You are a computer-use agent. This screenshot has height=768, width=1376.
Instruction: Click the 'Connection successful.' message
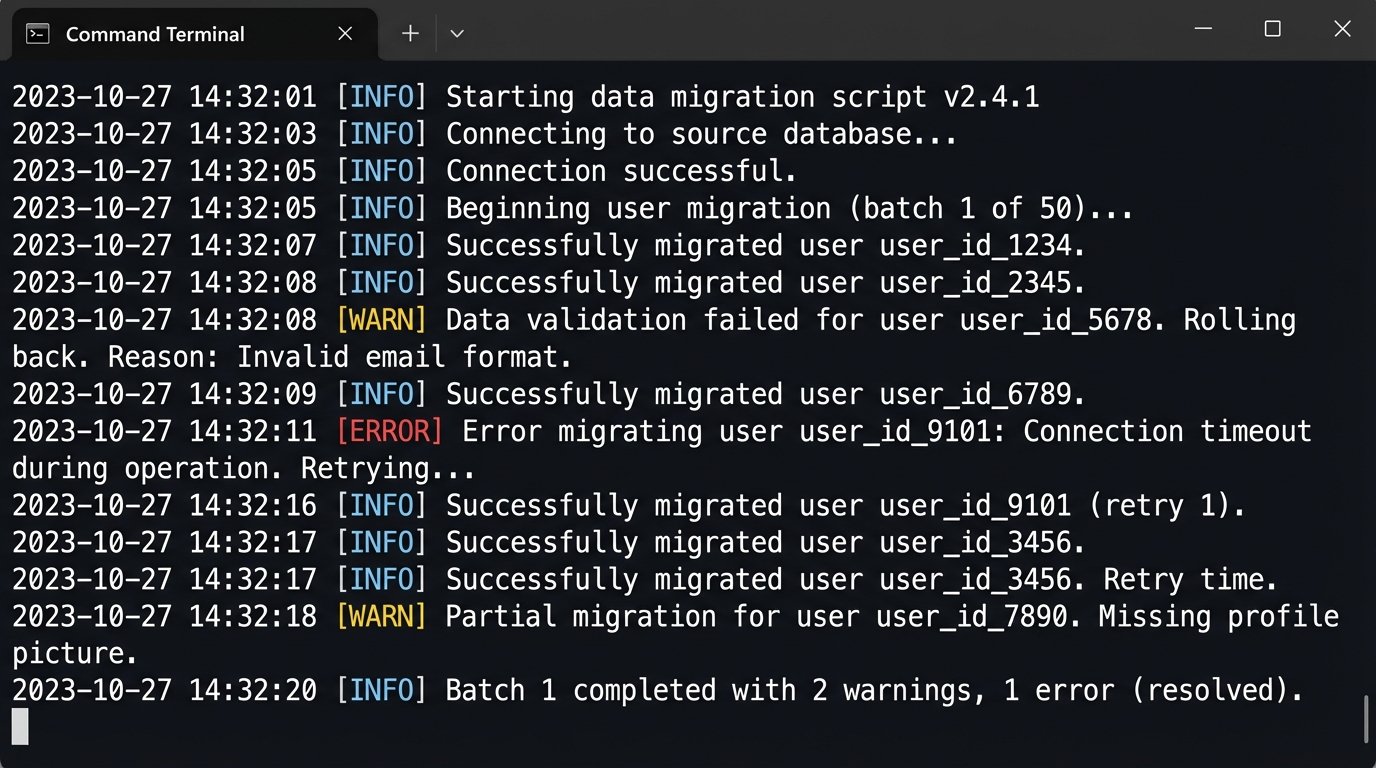(x=621, y=171)
